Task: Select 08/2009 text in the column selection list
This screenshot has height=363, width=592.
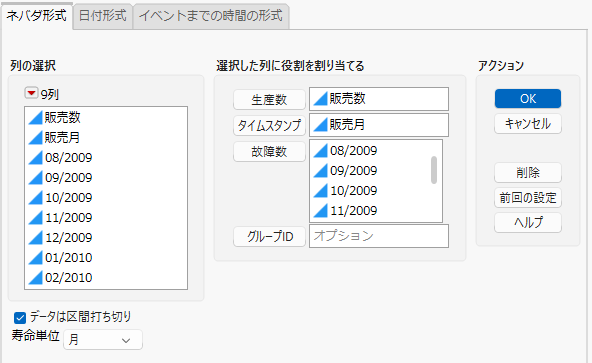Action: coord(69,158)
